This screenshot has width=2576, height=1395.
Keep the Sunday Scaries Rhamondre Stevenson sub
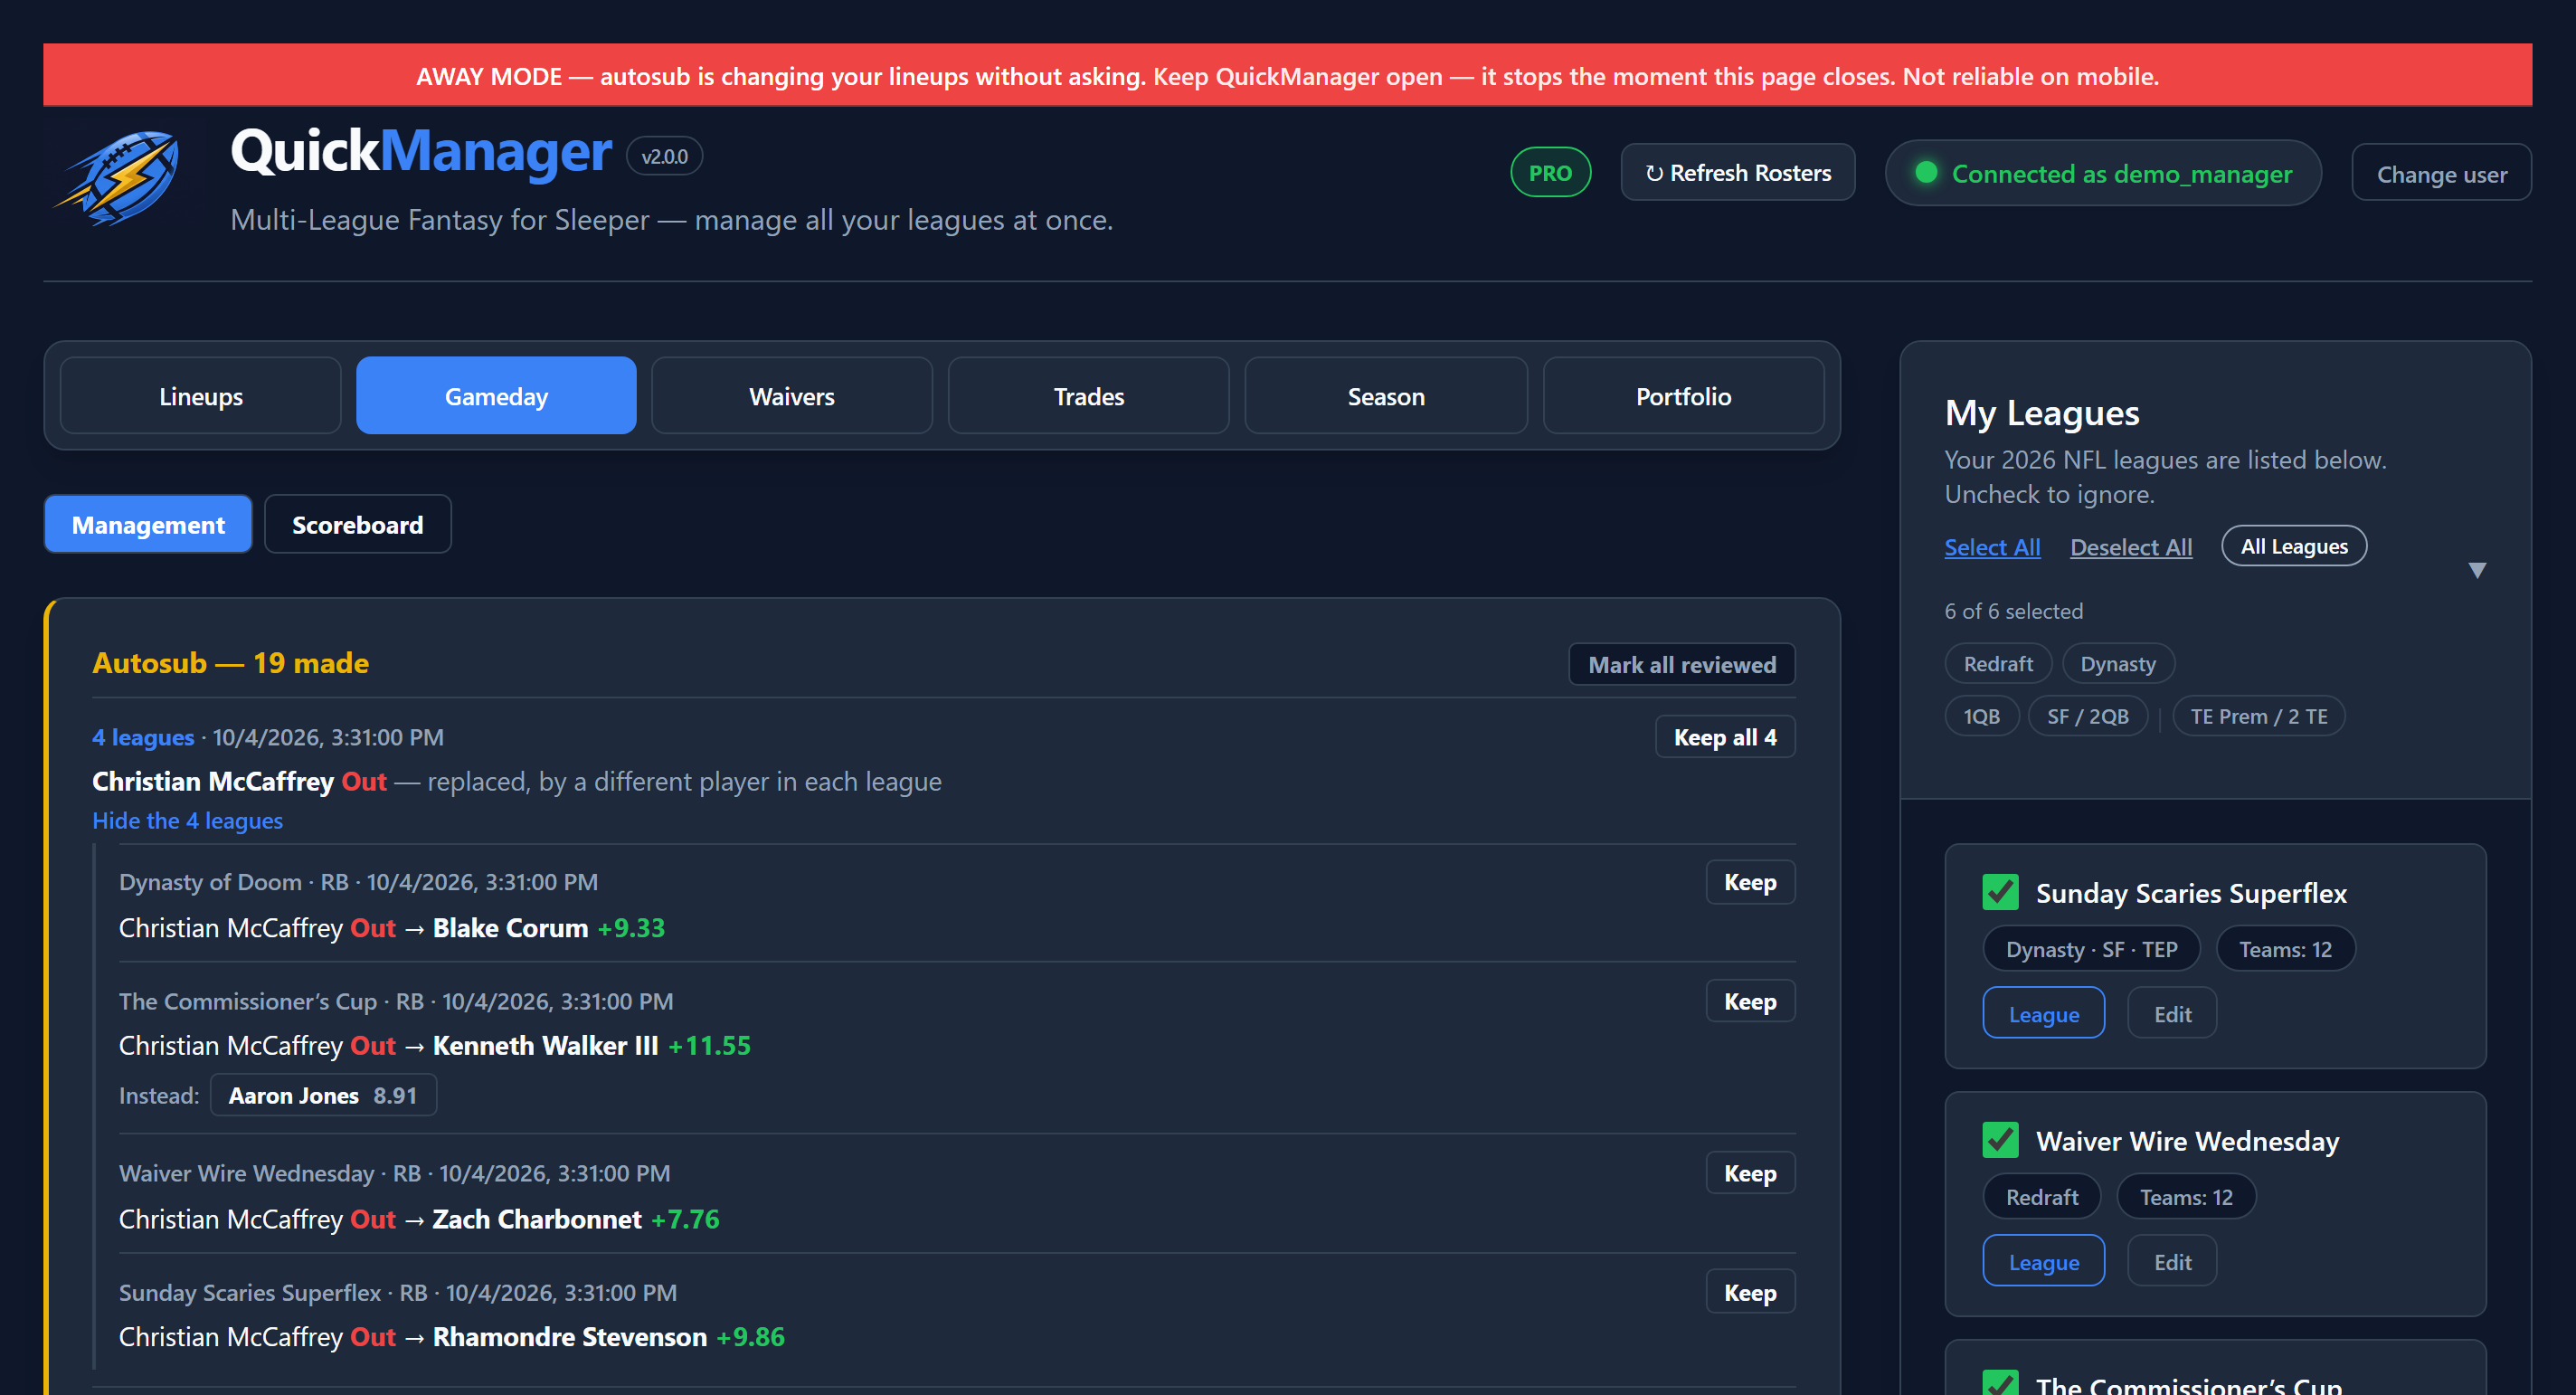(x=1750, y=1292)
